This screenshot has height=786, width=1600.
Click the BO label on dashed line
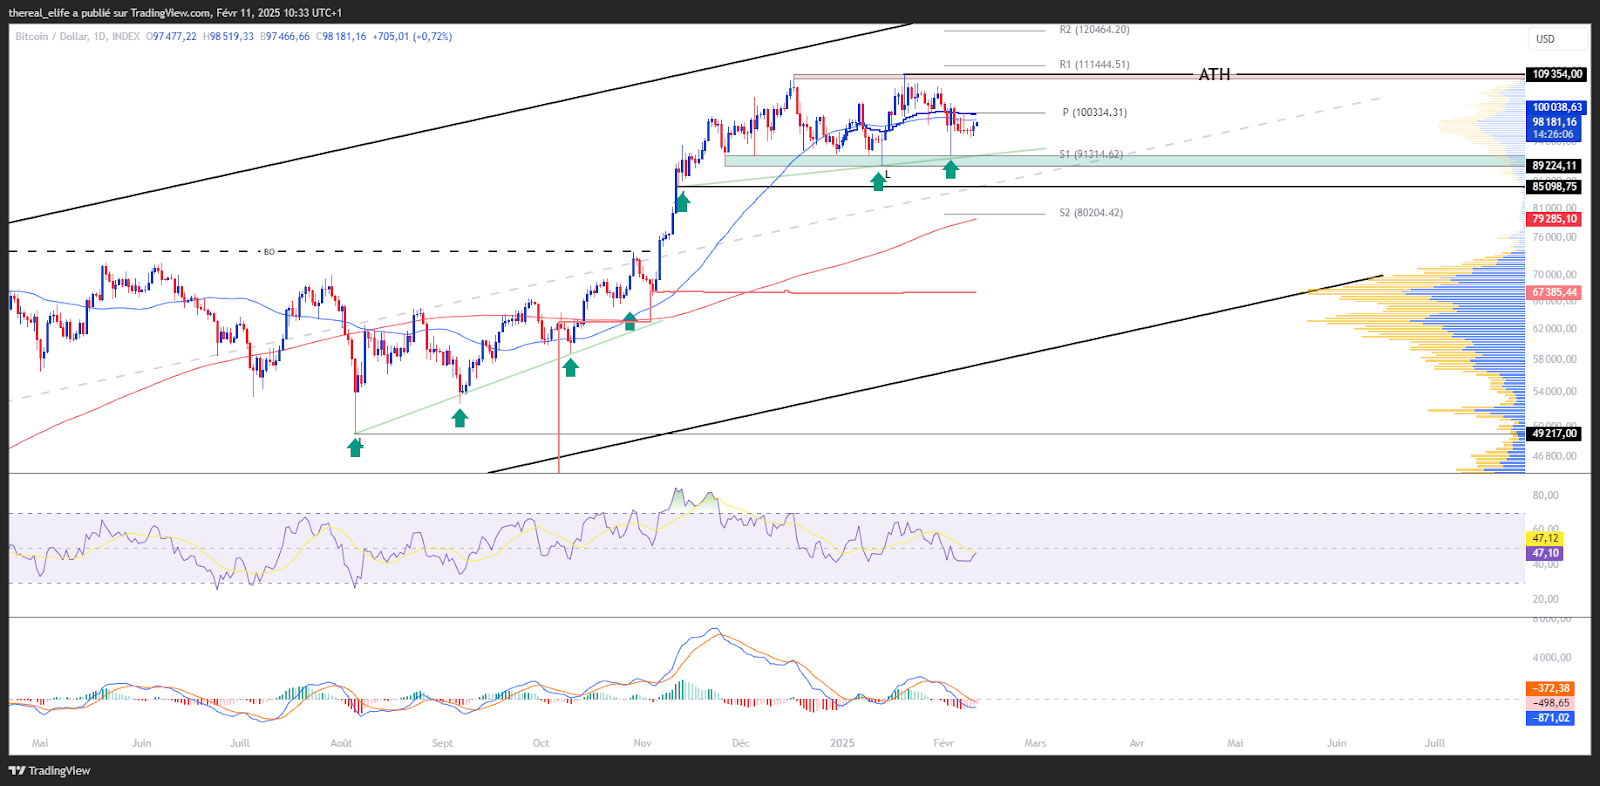pos(269,252)
